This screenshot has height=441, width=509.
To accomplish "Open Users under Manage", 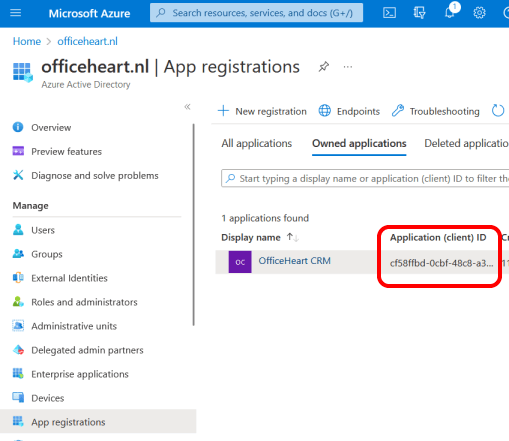I will point(43,230).
